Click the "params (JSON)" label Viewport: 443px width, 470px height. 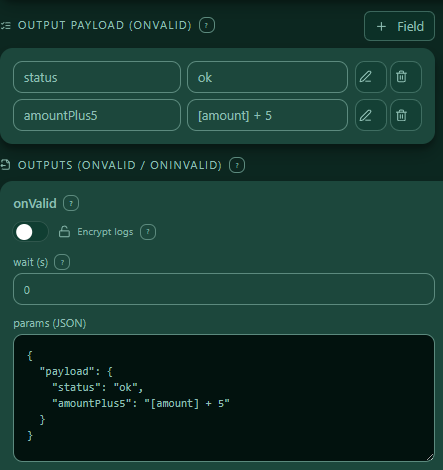50,323
